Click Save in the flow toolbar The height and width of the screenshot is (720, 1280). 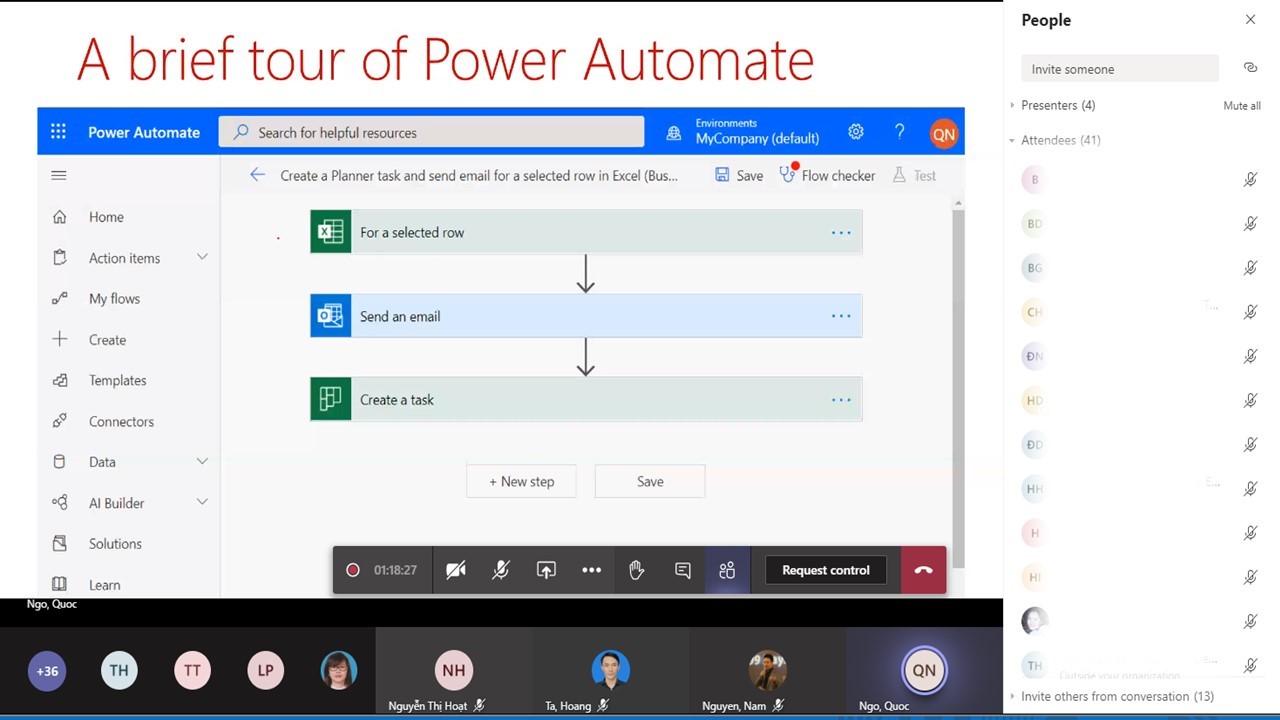pos(739,175)
